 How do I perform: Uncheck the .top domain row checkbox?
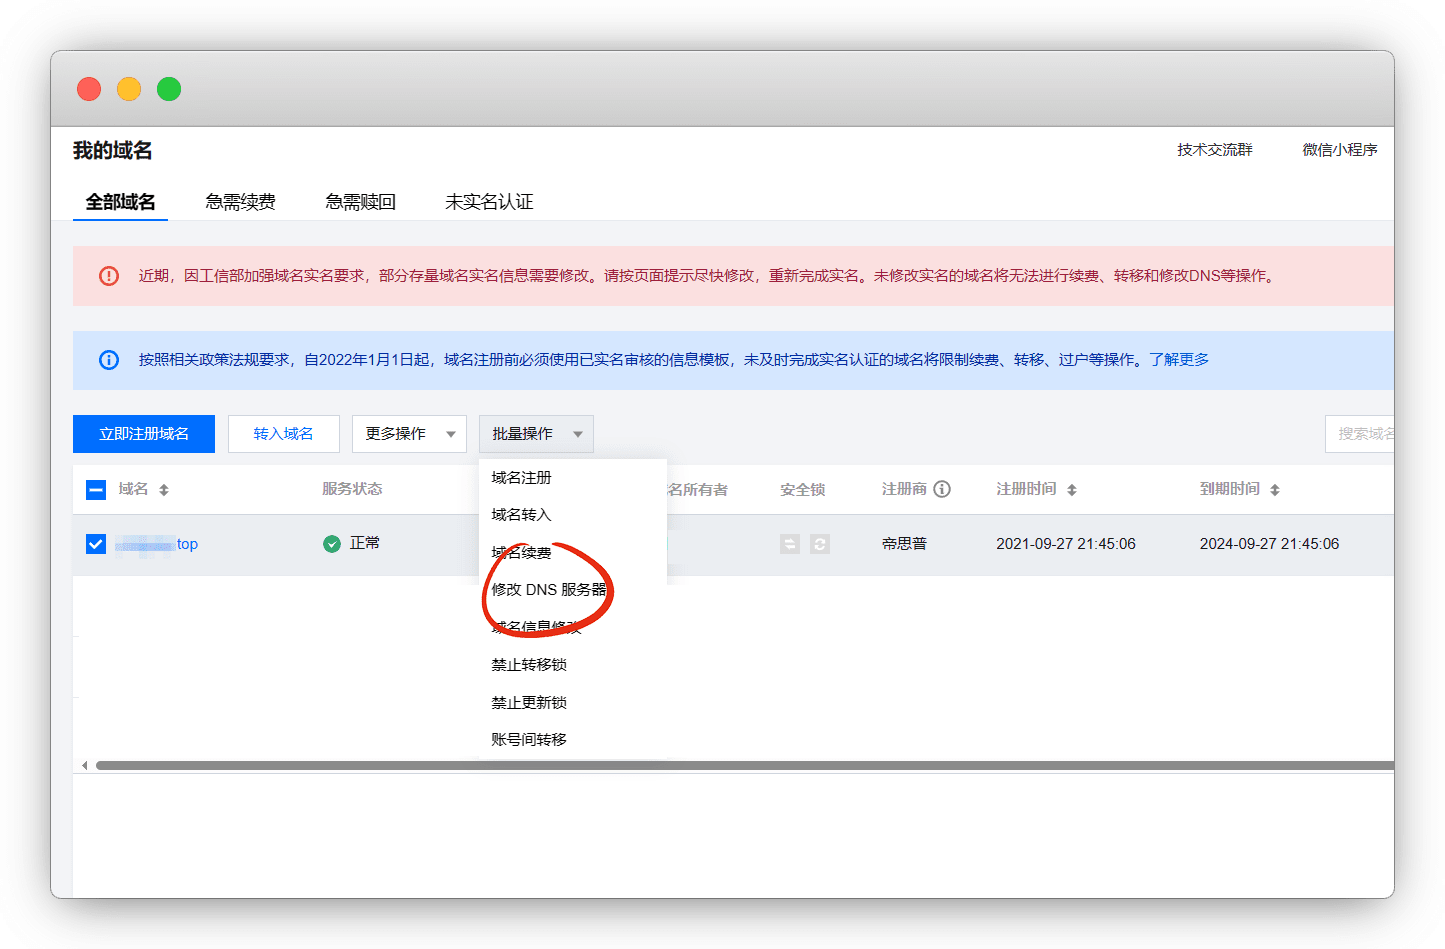pos(96,544)
